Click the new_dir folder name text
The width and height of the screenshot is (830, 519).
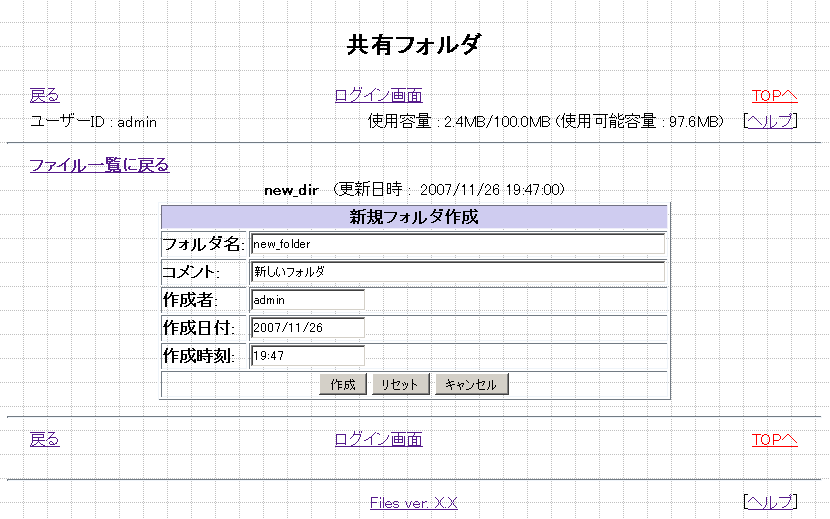(x=290, y=189)
